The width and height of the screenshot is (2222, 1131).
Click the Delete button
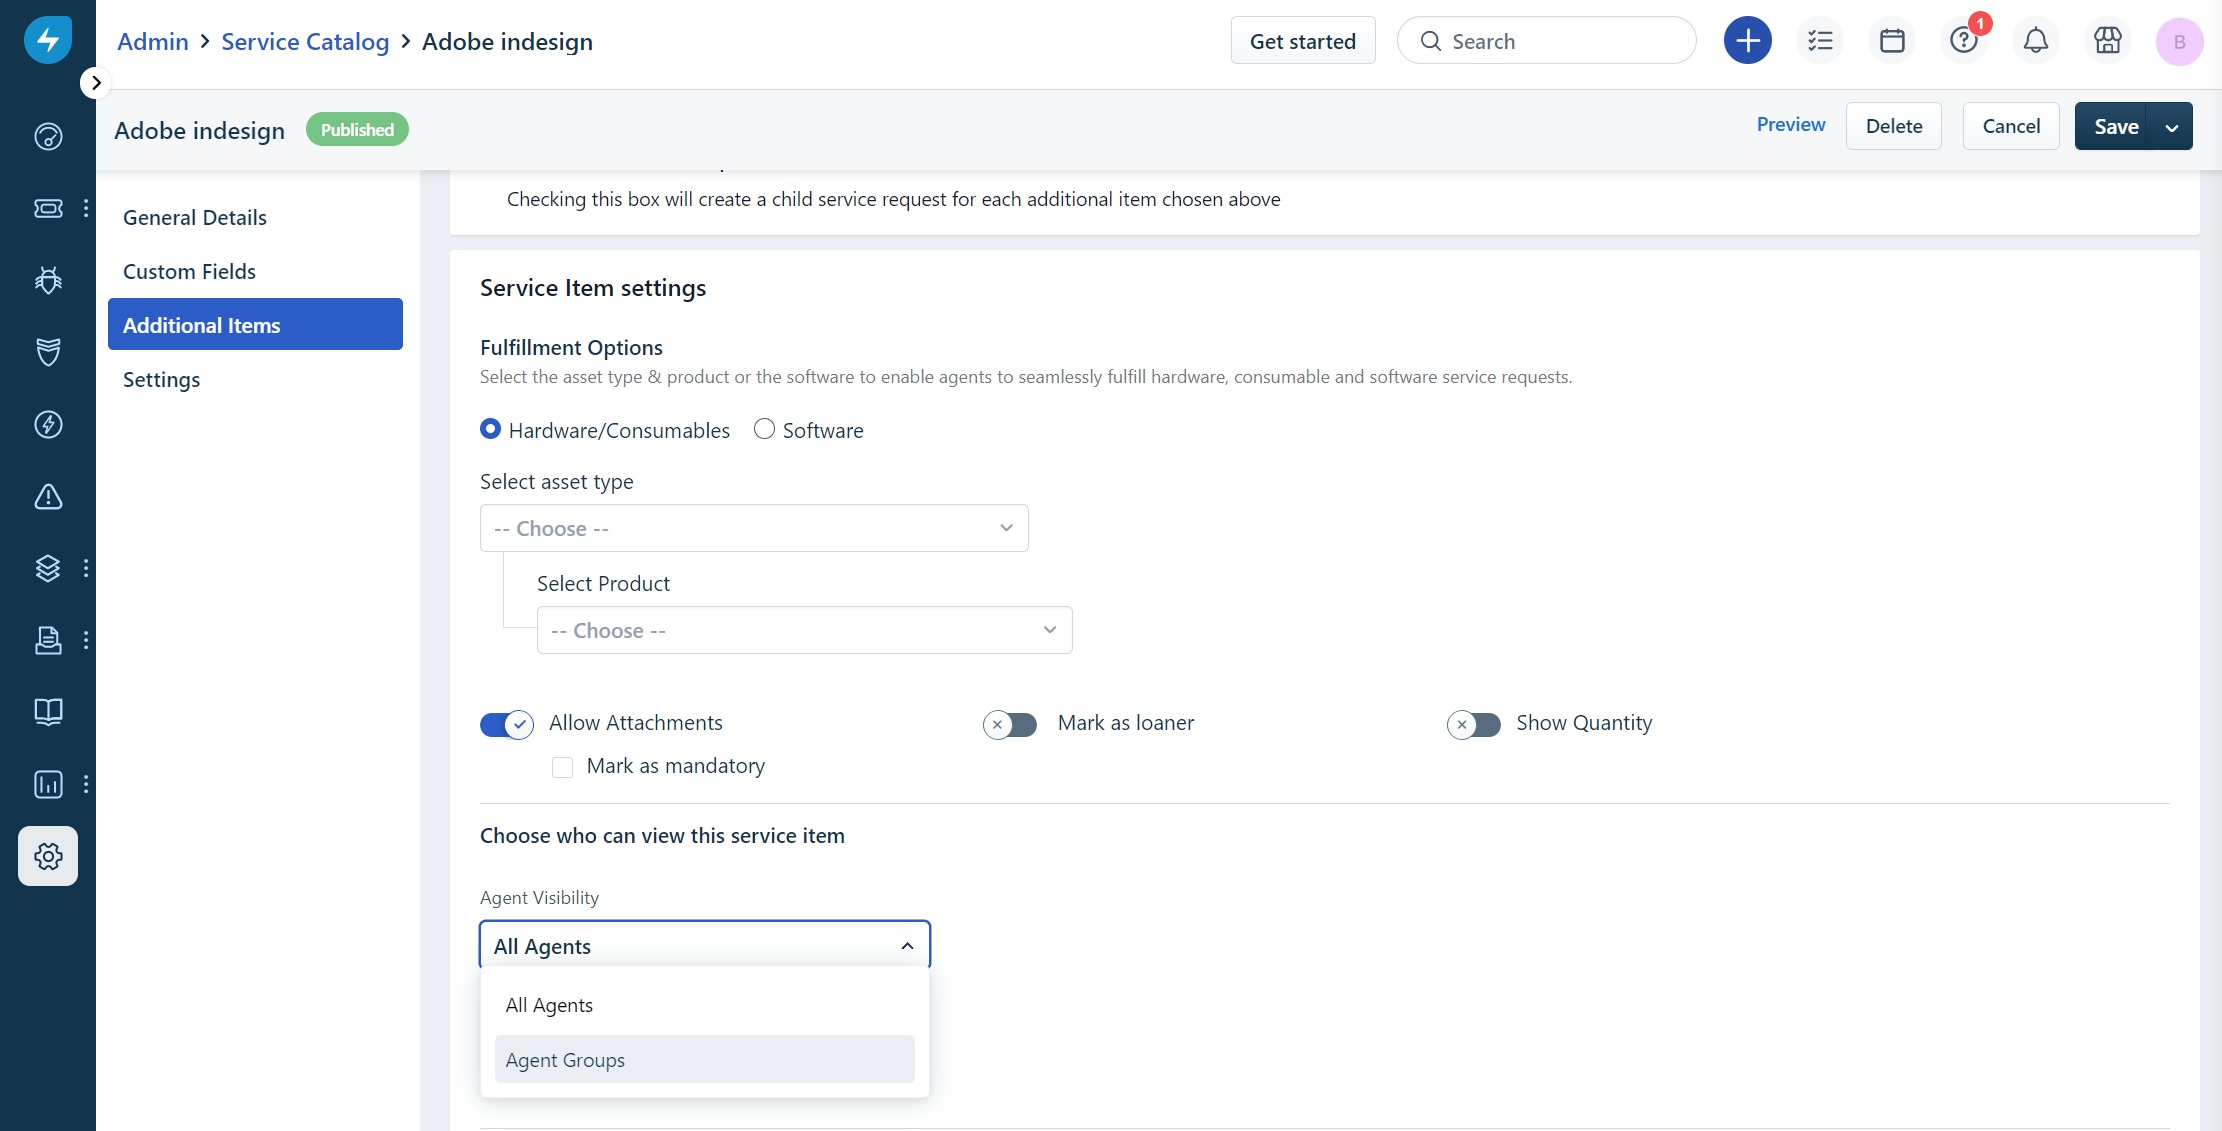tap(1894, 126)
